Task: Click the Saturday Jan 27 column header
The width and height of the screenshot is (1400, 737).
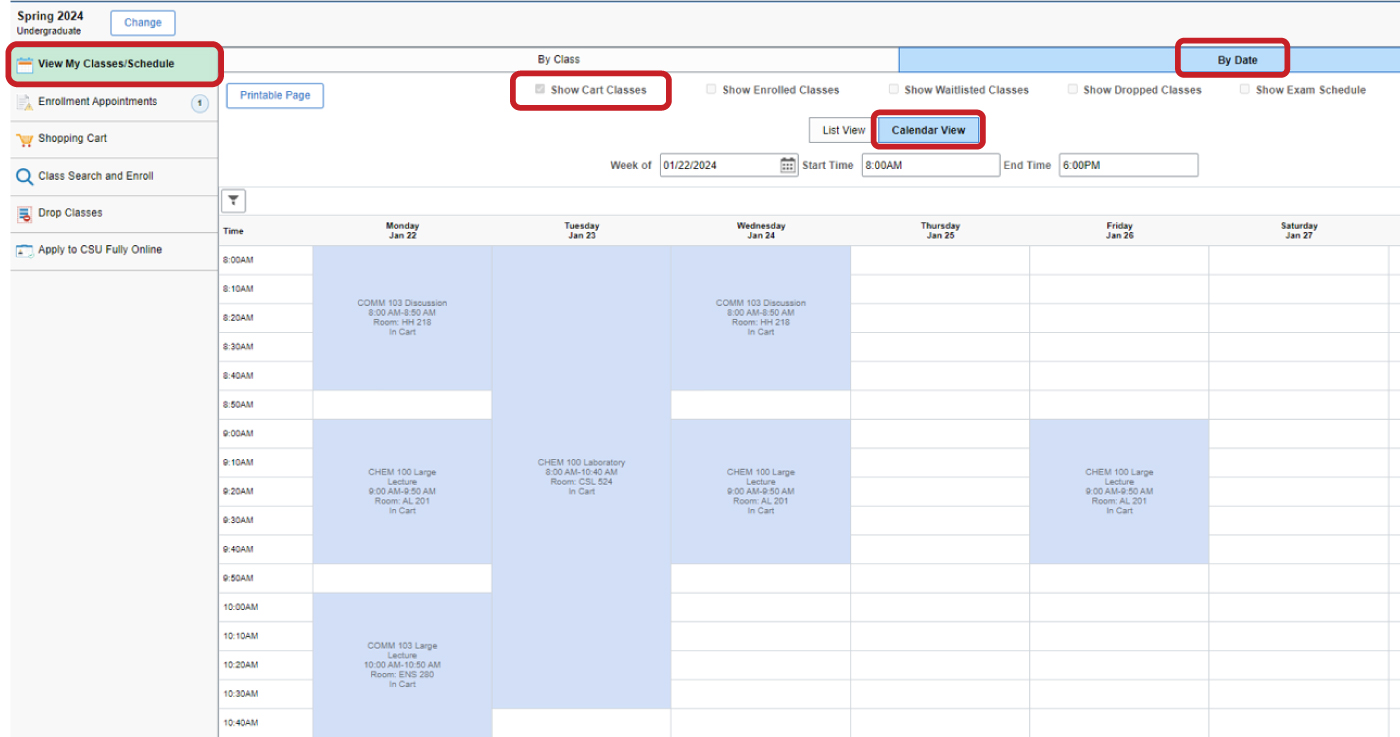Action: pyautogui.click(x=1299, y=231)
